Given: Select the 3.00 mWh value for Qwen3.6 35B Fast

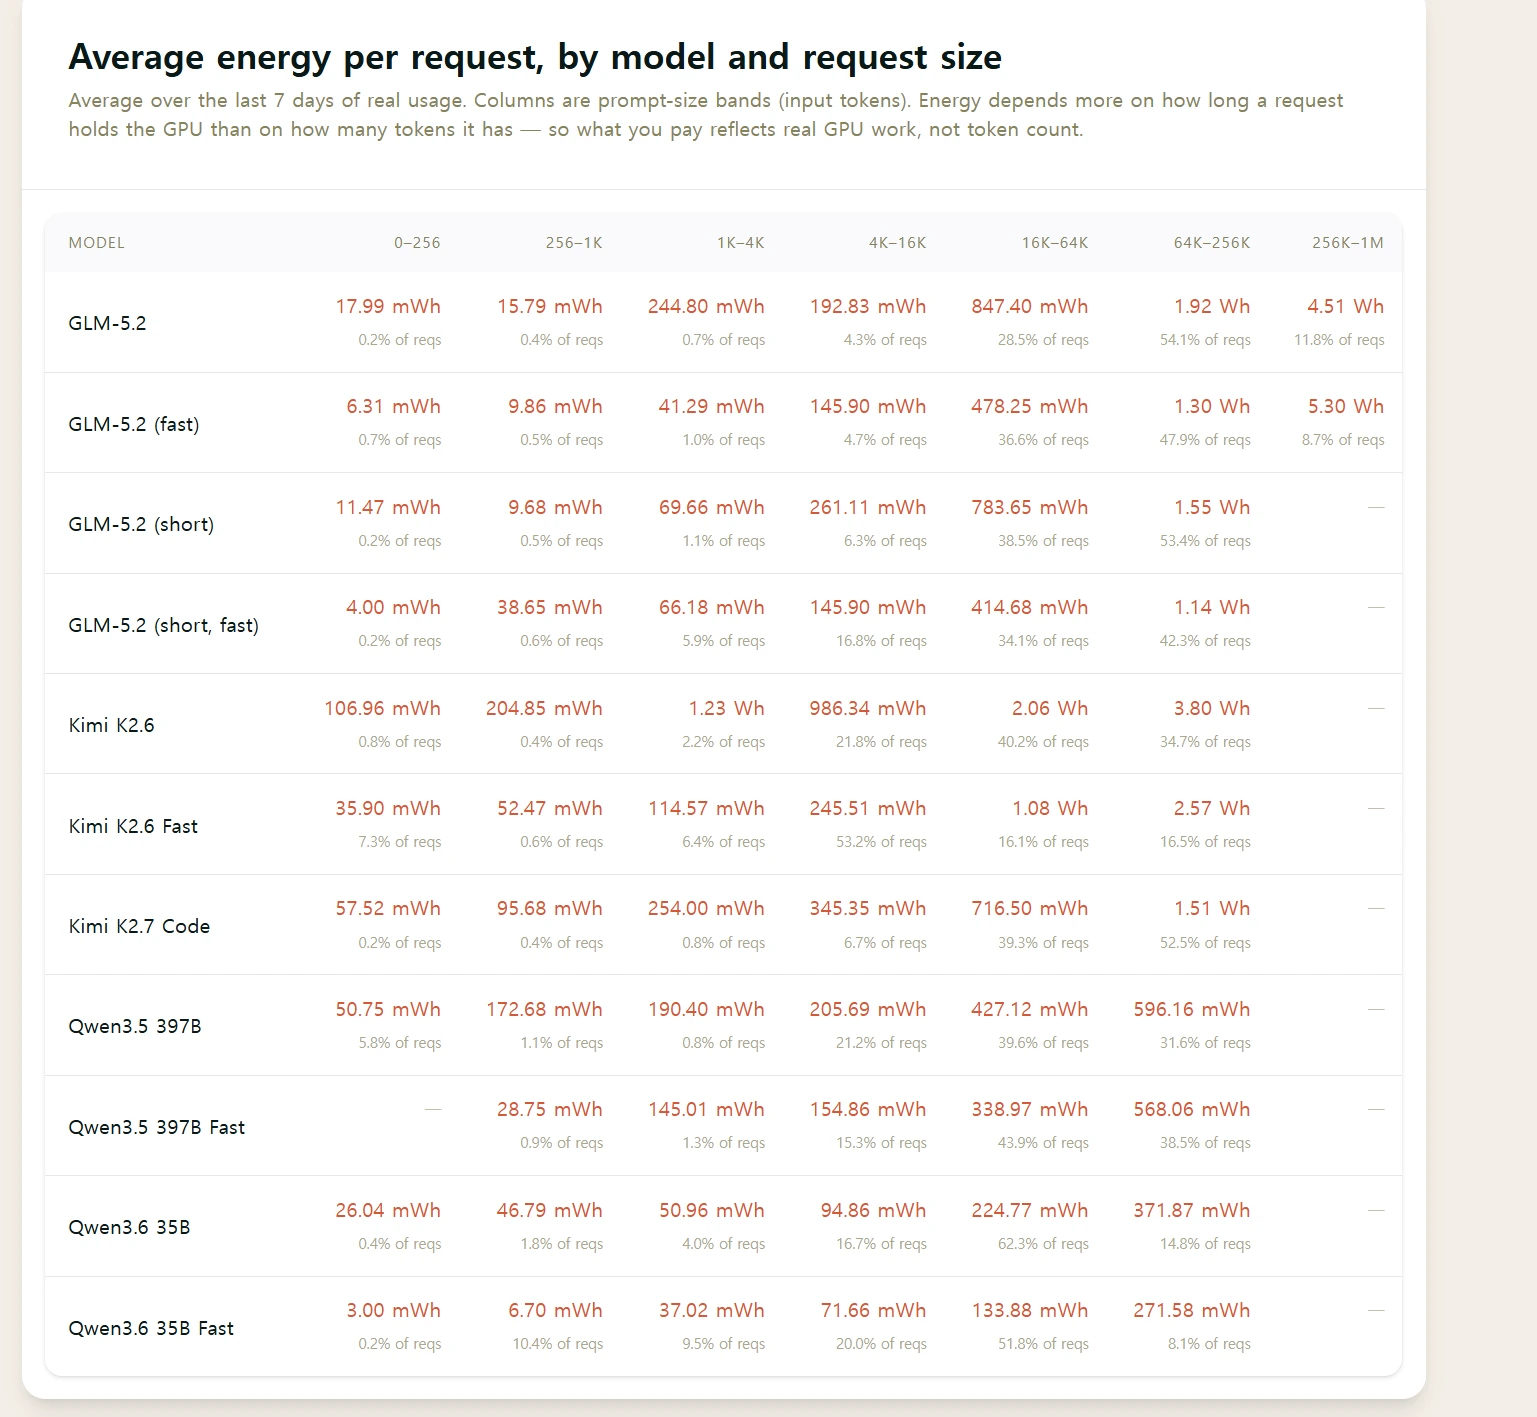Looking at the screenshot, I should pyautogui.click(x=394, y=1310).
